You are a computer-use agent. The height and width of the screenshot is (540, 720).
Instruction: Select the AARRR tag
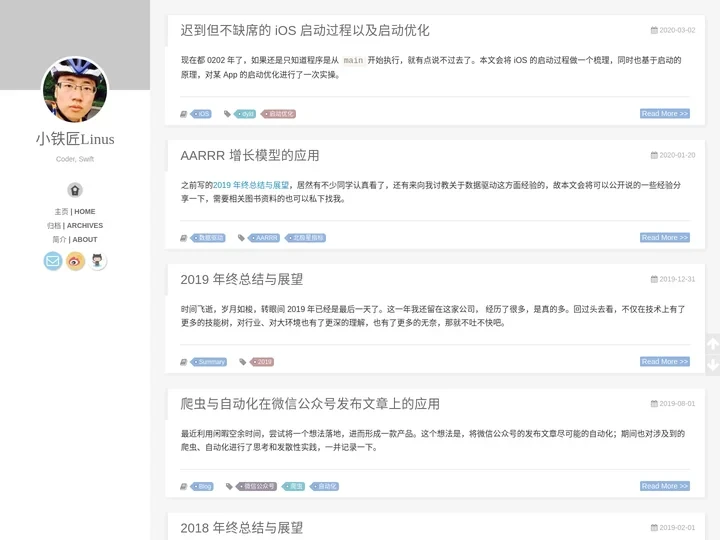(x=264, y=238)
